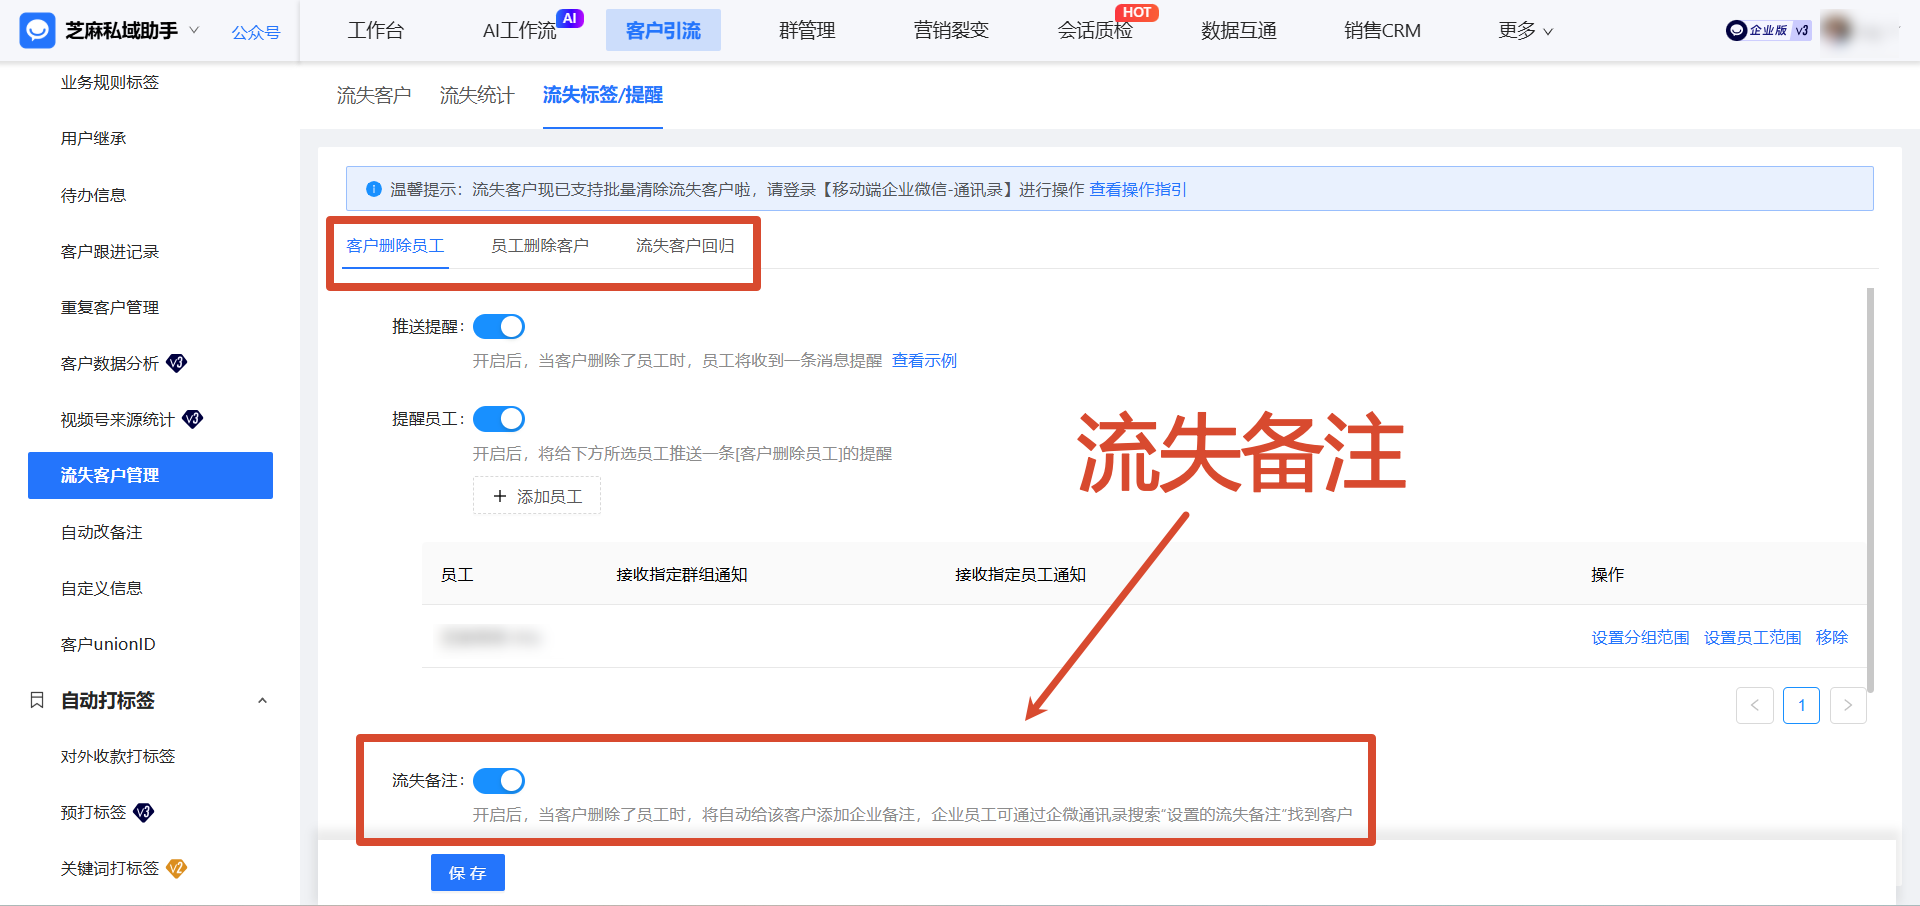Click the V3 badge beside 视频号来源统计
The width and height of the screenshot is (1920, 906).
193,419
